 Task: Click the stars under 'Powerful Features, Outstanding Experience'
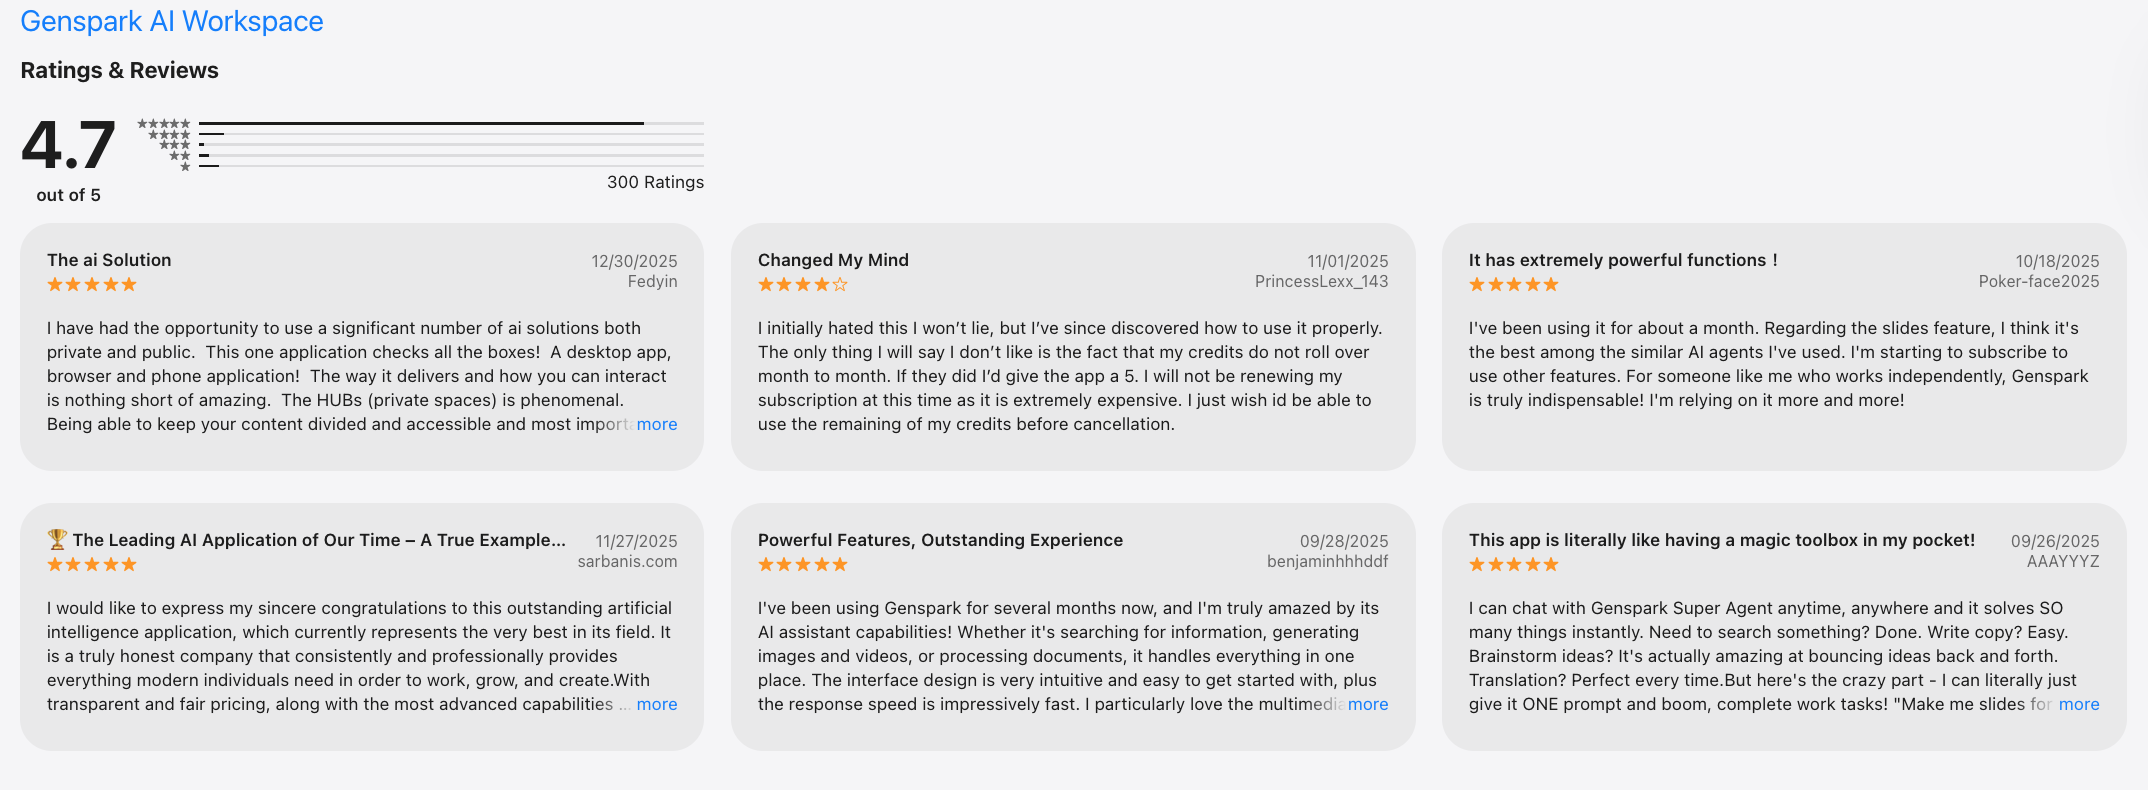[x=802, y=565]
